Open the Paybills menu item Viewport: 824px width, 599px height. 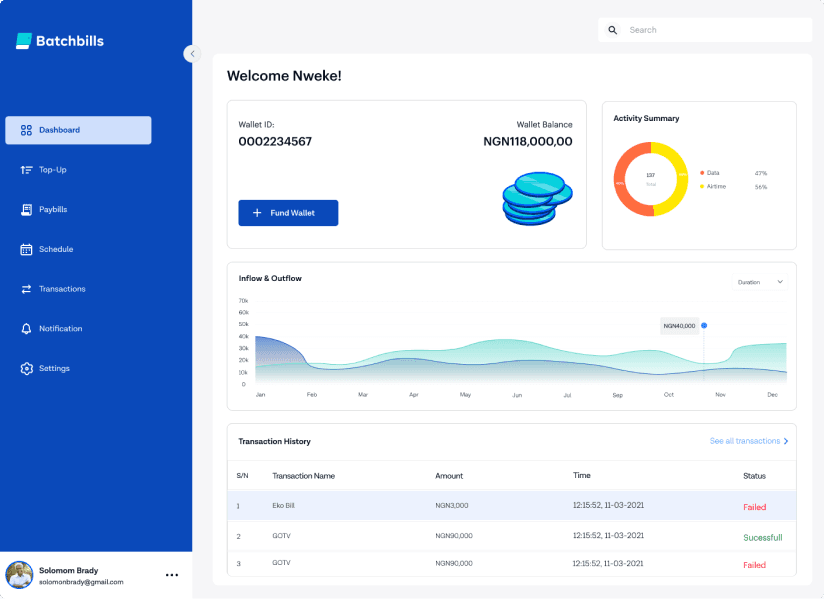tap(53, 210)
